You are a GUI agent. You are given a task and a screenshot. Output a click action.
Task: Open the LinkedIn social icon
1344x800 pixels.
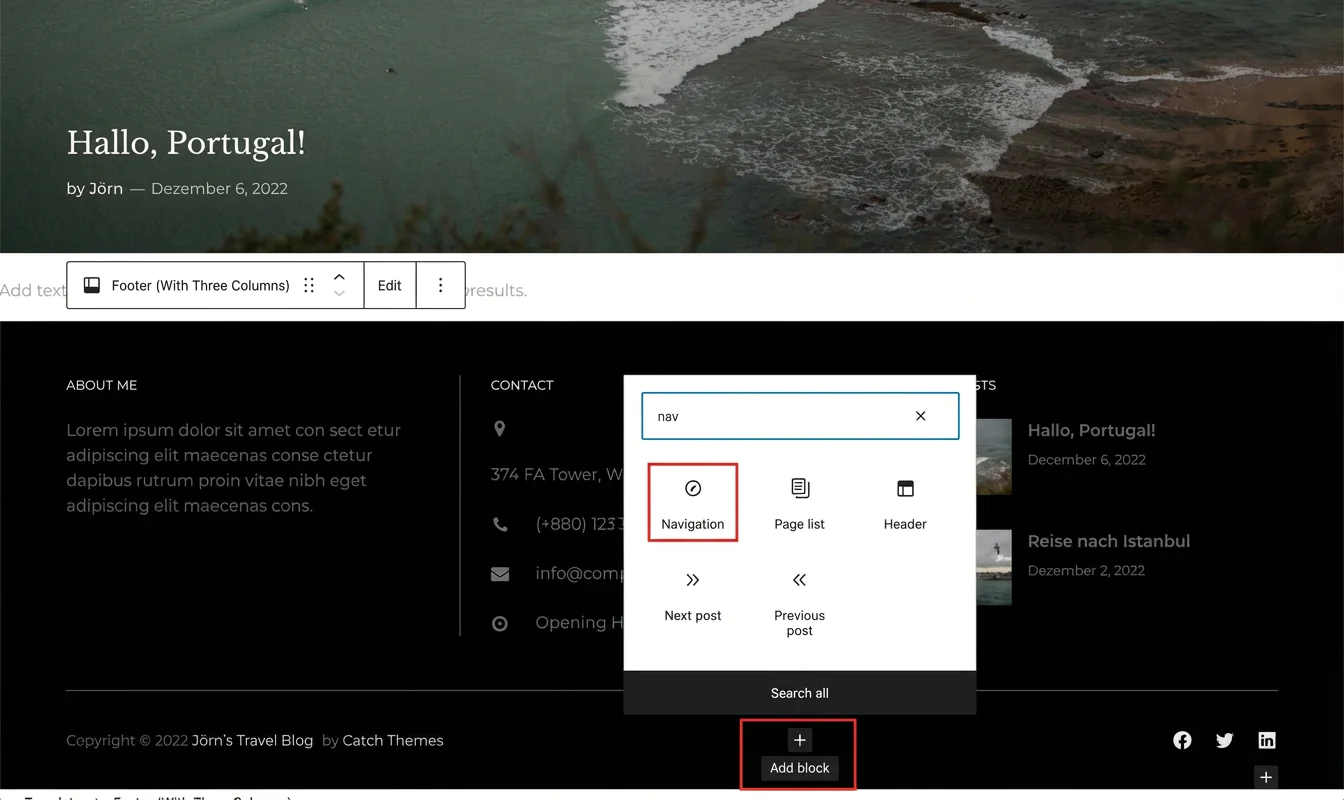1267,740
